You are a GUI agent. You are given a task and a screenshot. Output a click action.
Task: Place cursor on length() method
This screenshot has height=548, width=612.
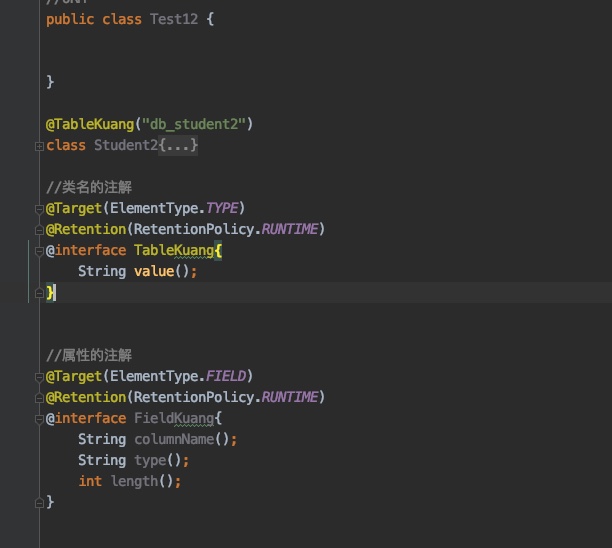click(138, 481)
